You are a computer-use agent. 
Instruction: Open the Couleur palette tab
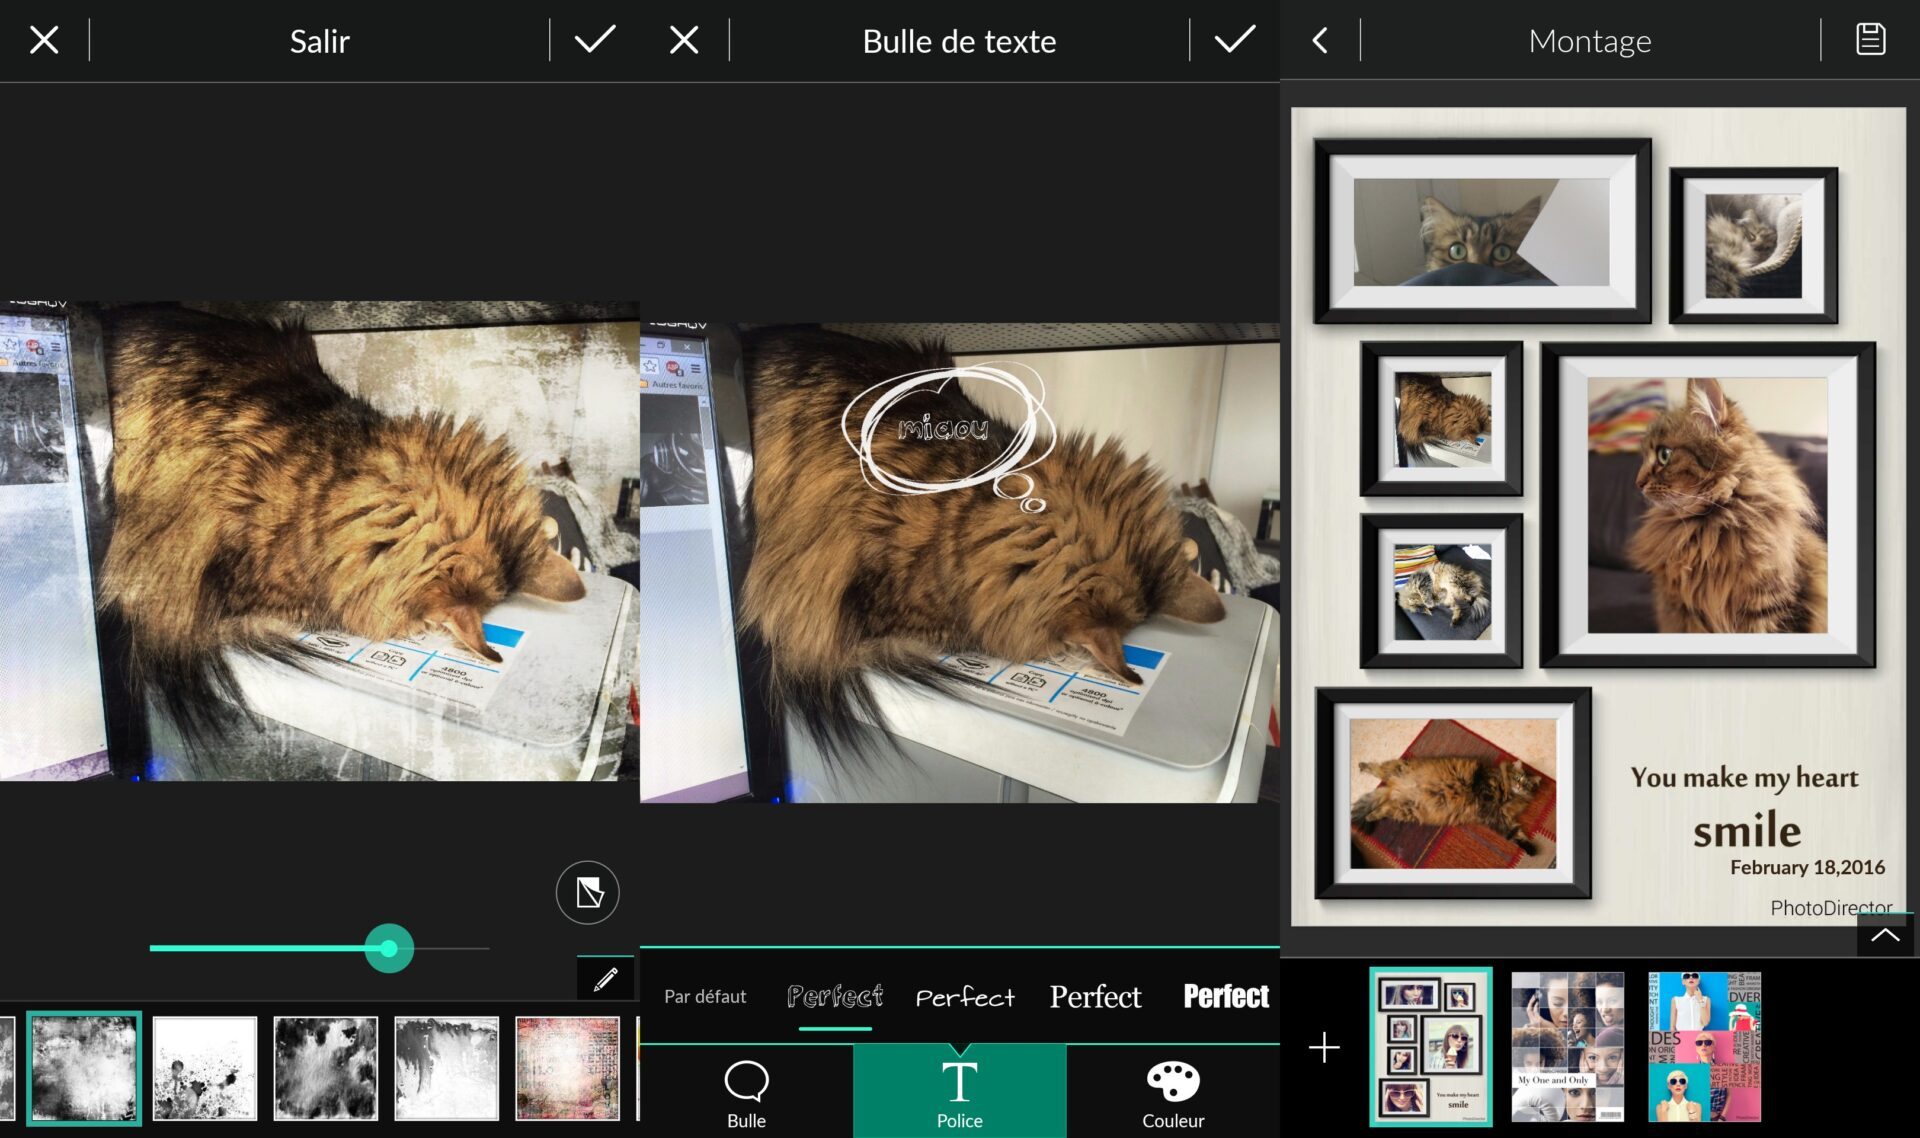point(1172,1092)
